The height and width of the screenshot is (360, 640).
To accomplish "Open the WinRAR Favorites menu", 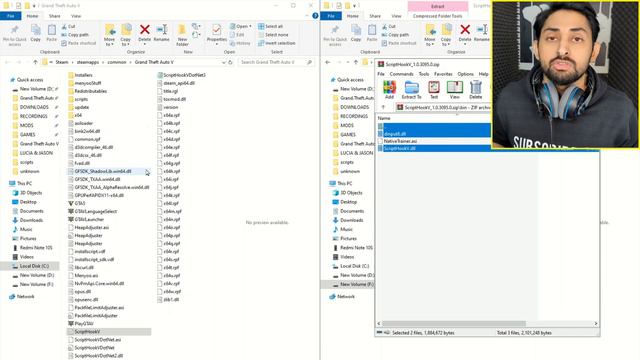I will click(443, 74).
